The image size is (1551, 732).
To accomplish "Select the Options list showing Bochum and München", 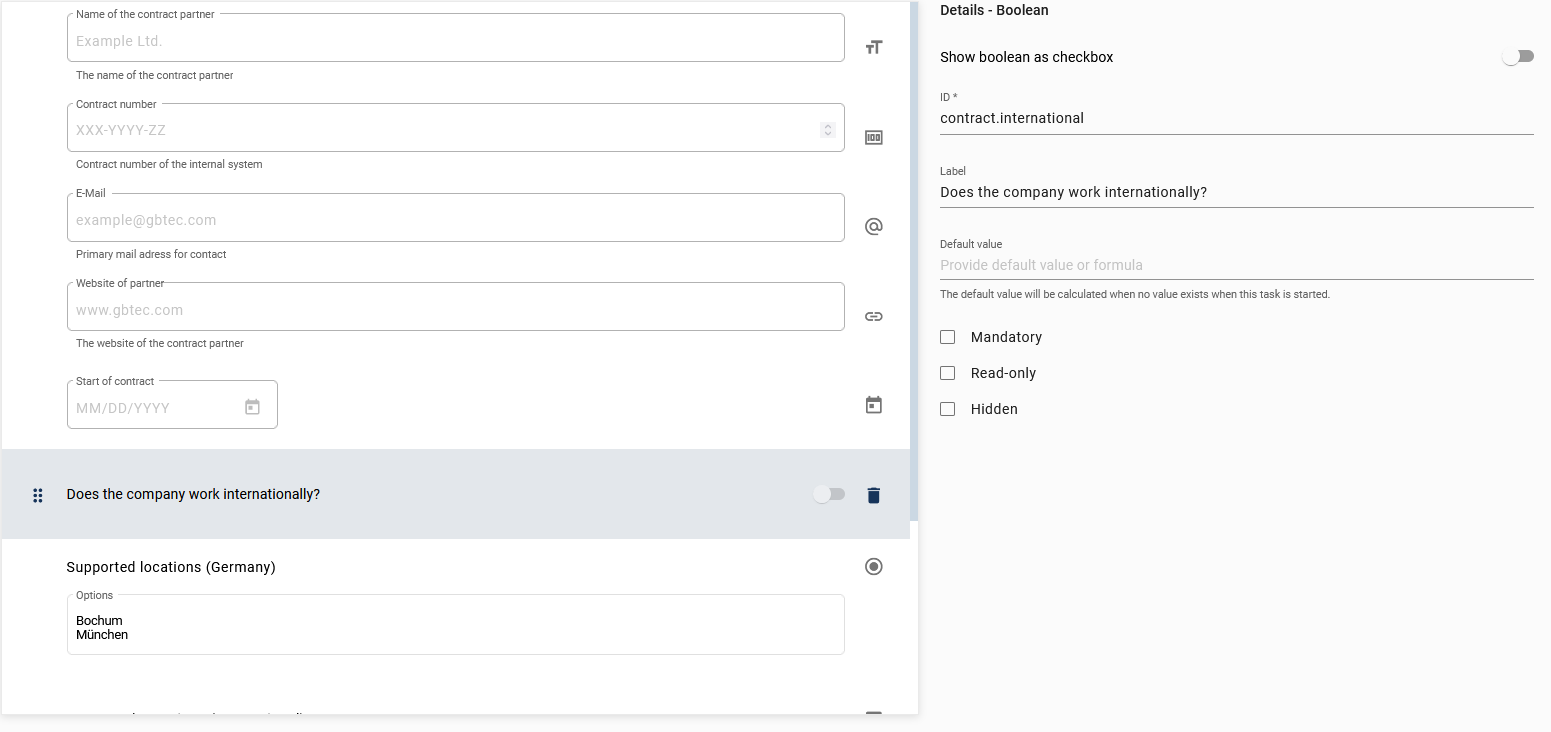I will pos(455,624).
